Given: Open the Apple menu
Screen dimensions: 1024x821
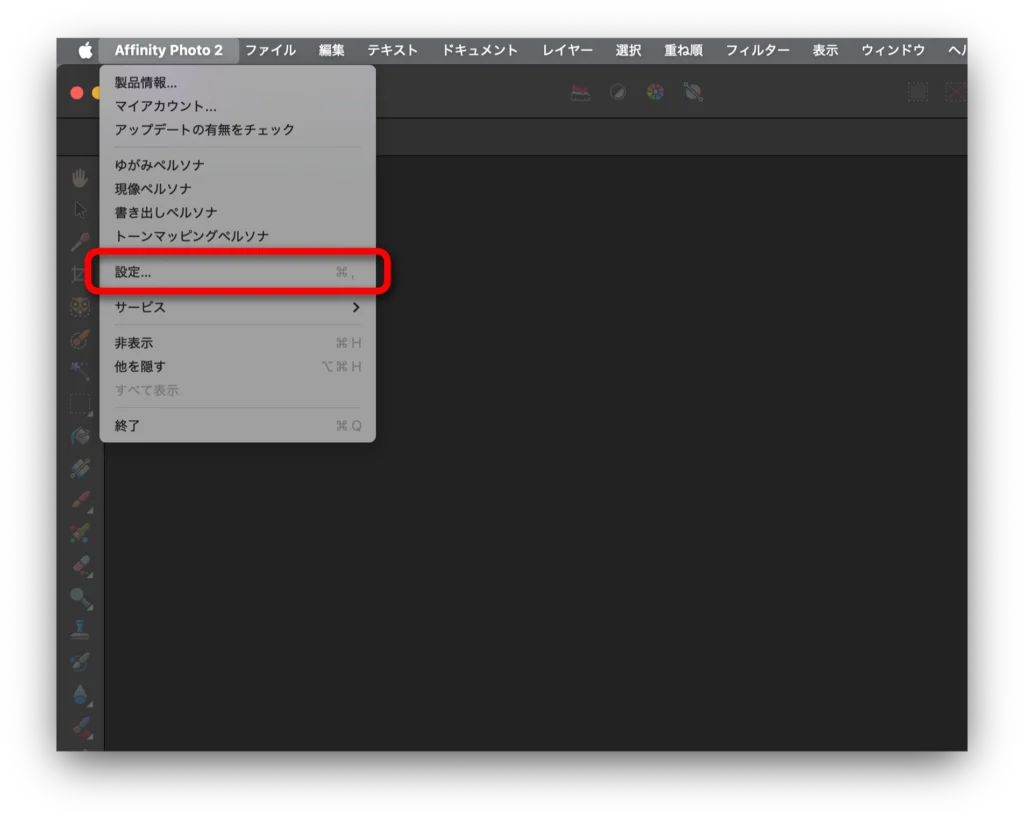Looking at the screenshot, I should [85, 50].
